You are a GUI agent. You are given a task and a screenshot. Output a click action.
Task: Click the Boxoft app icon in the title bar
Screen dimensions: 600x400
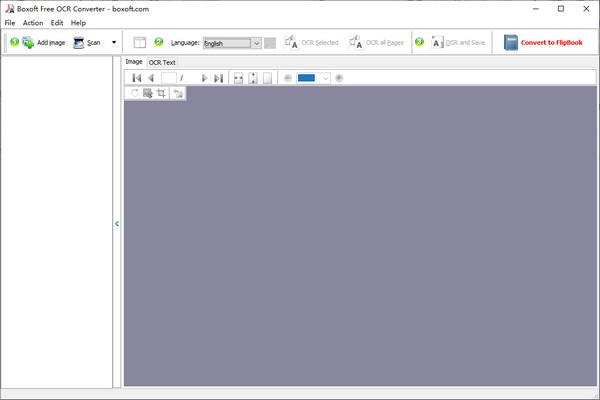tap(9, 8)
